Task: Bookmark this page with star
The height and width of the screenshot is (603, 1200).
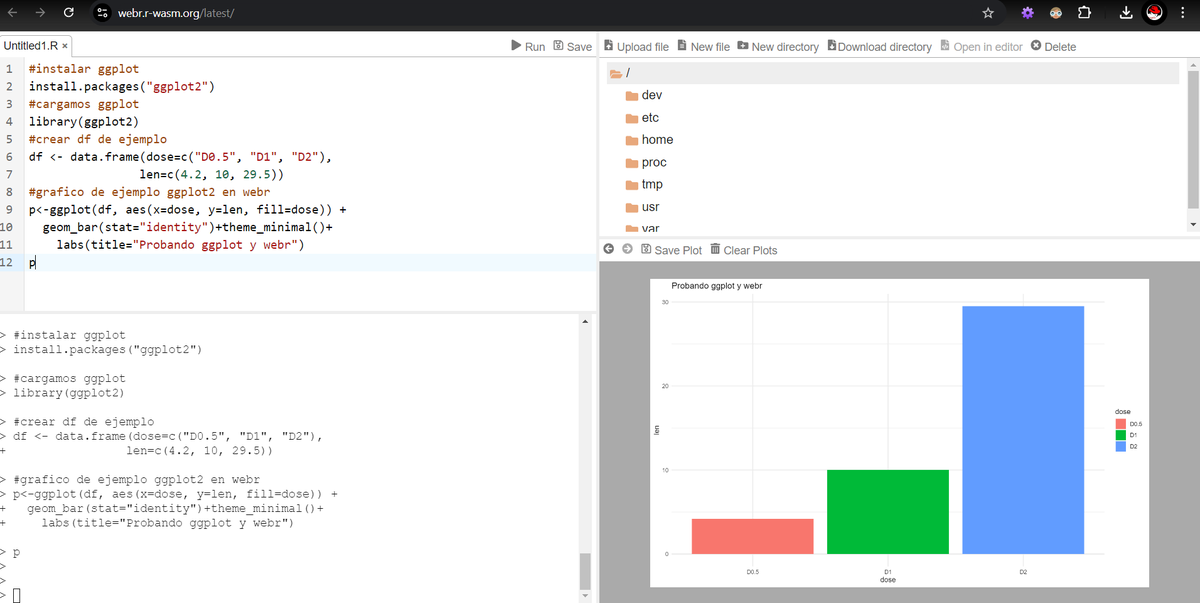Action: click(x=988, y=13)
